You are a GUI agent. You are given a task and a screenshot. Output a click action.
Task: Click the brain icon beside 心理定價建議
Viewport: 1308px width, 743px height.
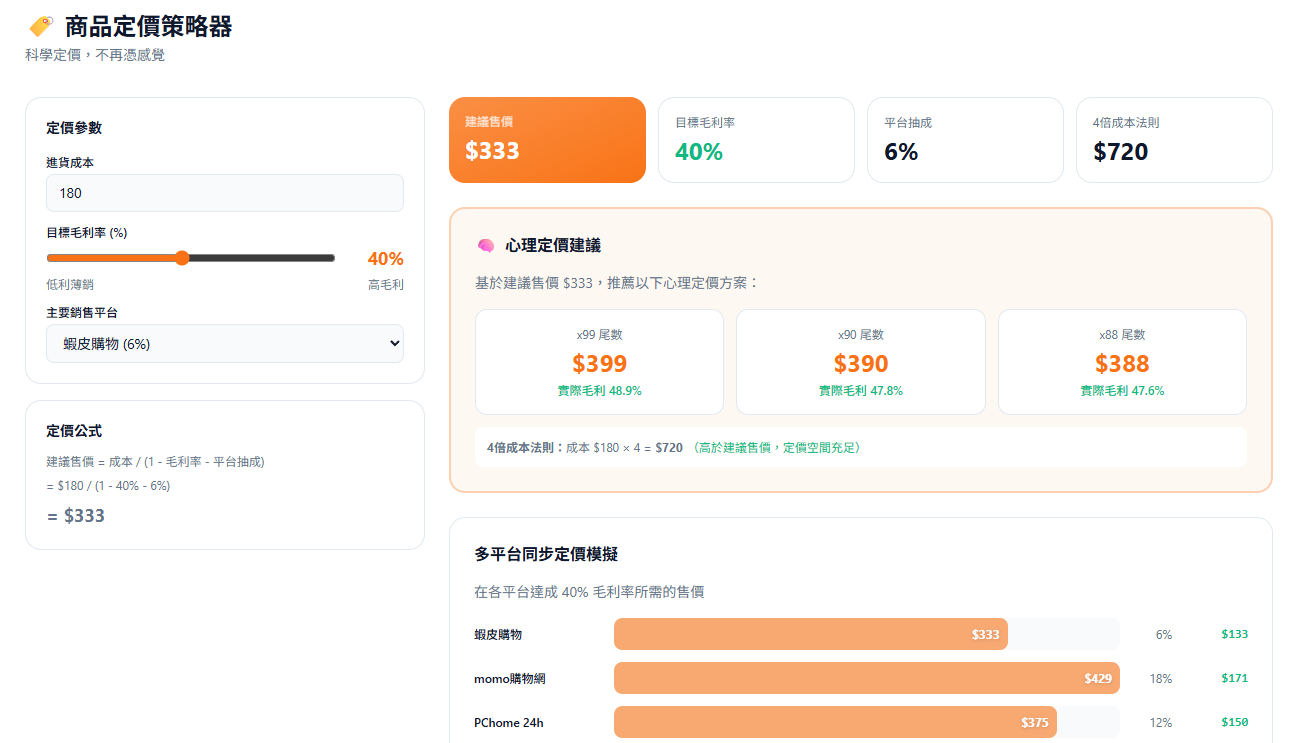486,245
